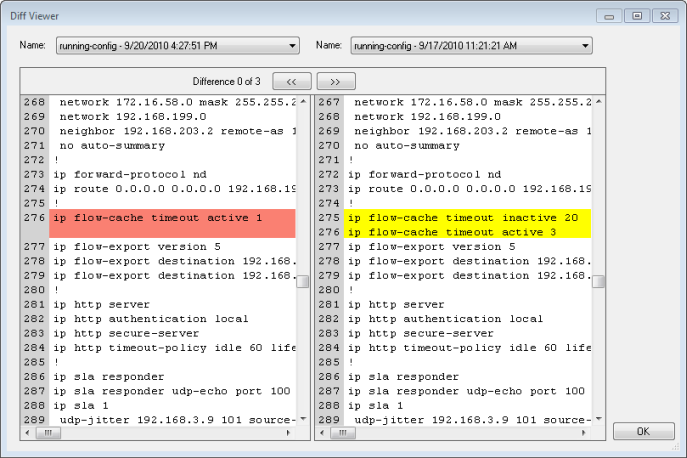Click right line 267 network 172.16.58.0

click(x=473, y=102)
